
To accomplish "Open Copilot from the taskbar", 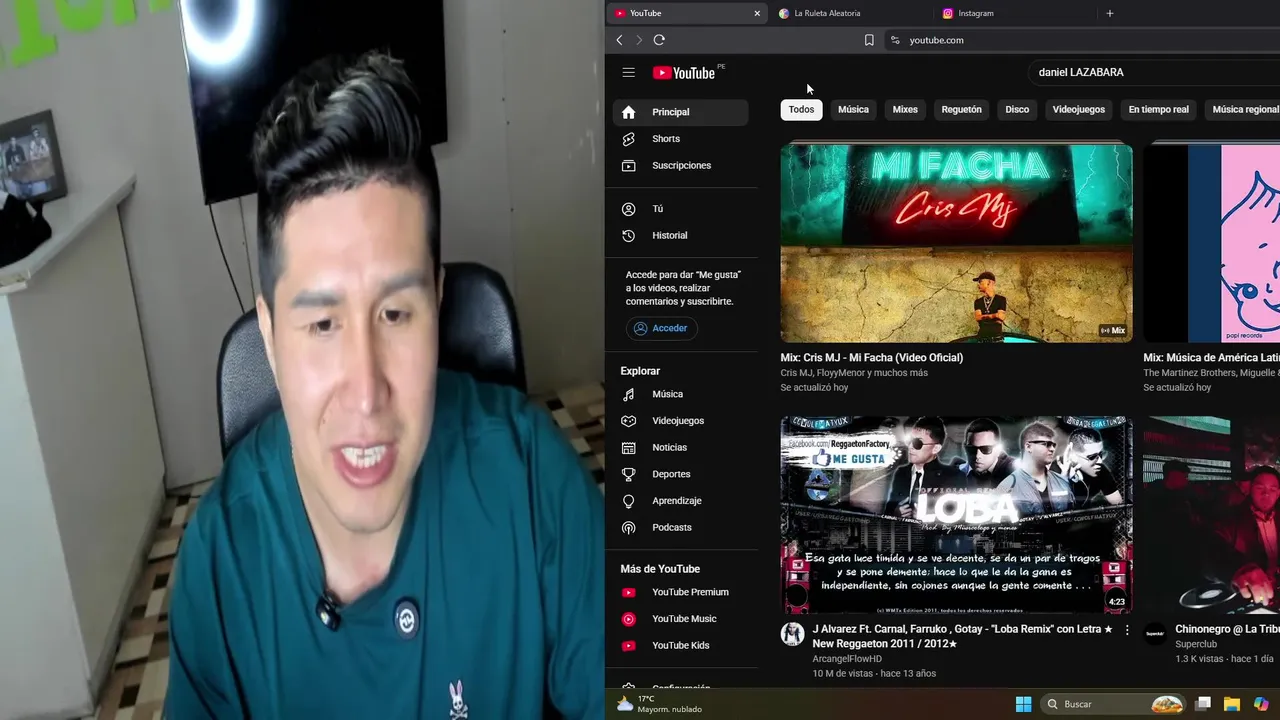I will tap(1261, 704).
